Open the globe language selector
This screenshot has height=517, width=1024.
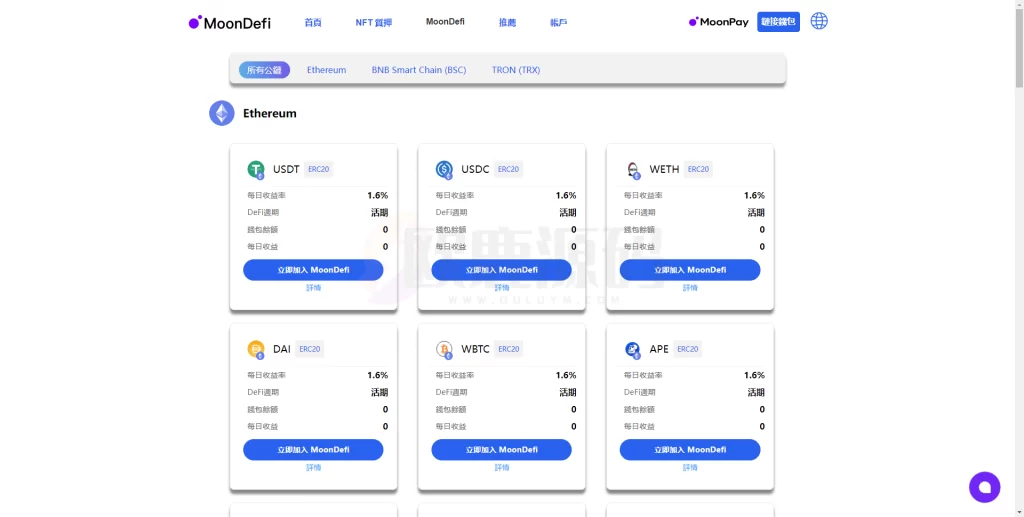819,21
